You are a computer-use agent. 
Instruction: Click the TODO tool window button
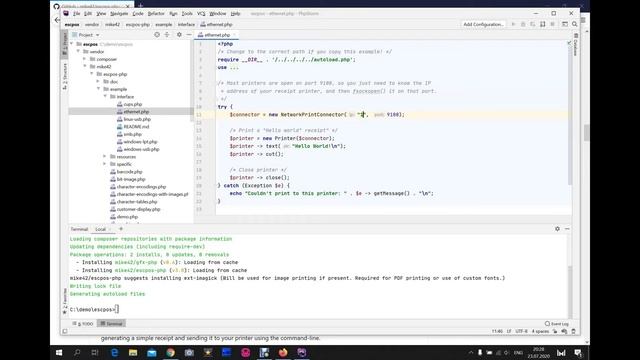click(83, 324)
